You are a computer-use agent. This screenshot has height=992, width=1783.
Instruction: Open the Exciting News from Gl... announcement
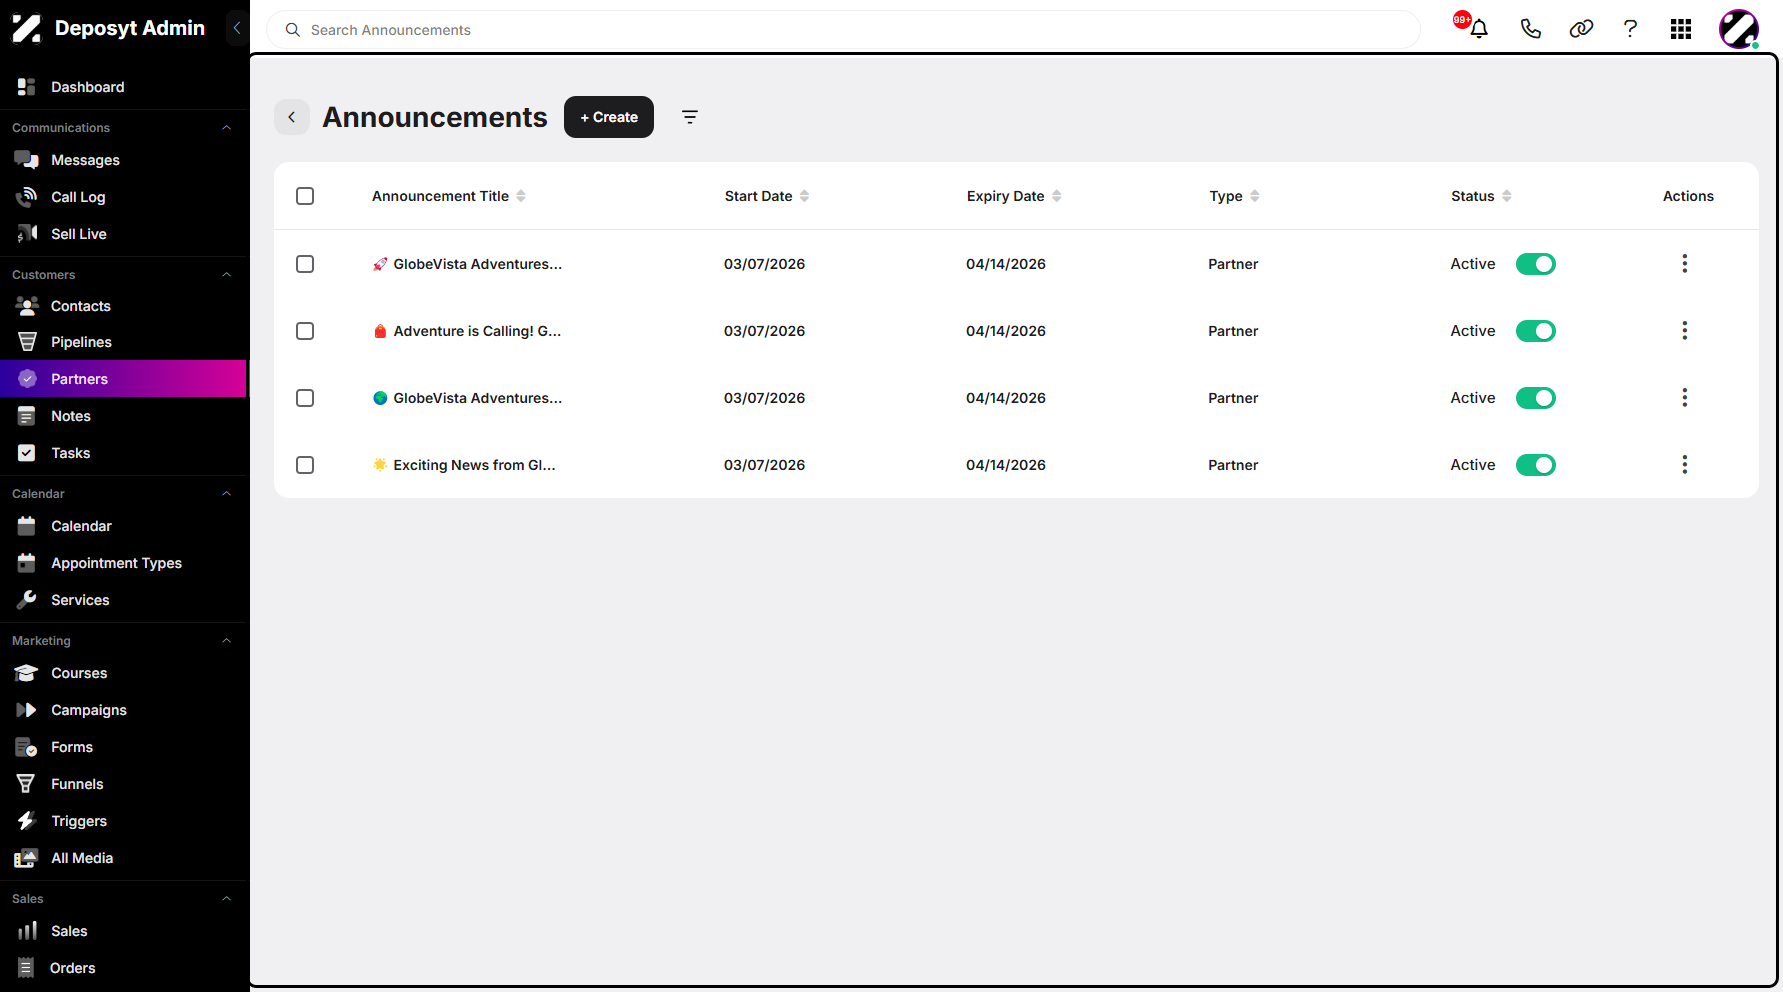click(464, 465)
